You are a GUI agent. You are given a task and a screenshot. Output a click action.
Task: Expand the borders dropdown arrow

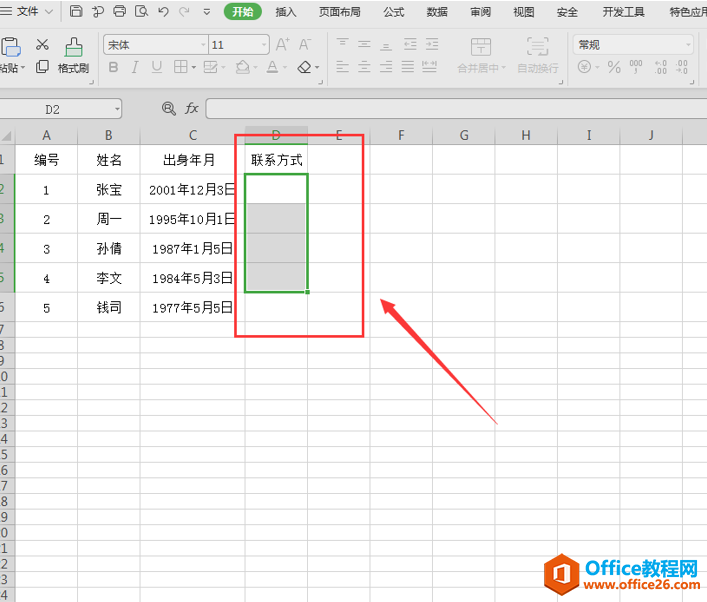click(x=193, y=68)
